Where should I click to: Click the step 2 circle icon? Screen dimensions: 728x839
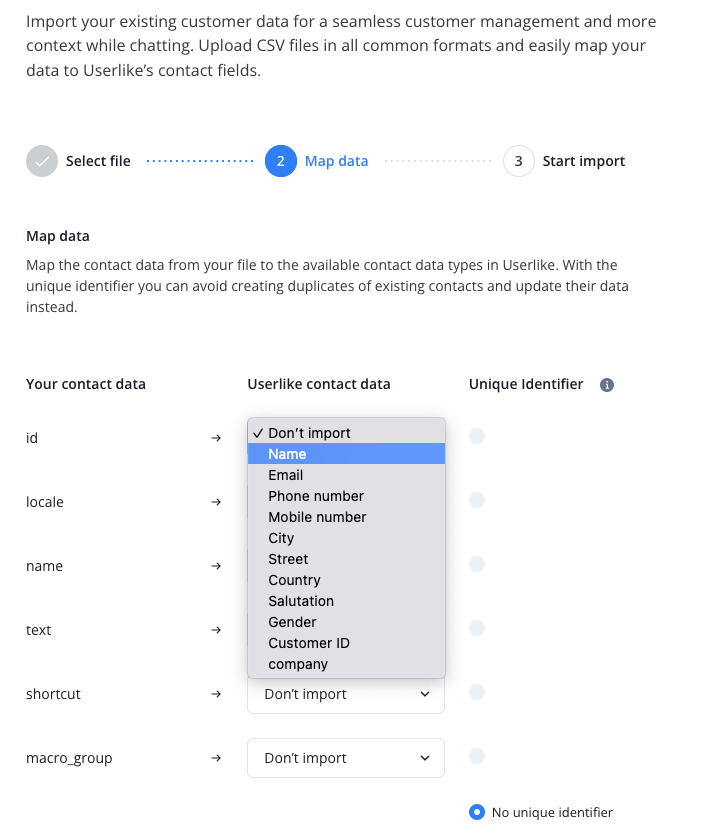click(x=281, y=161)
